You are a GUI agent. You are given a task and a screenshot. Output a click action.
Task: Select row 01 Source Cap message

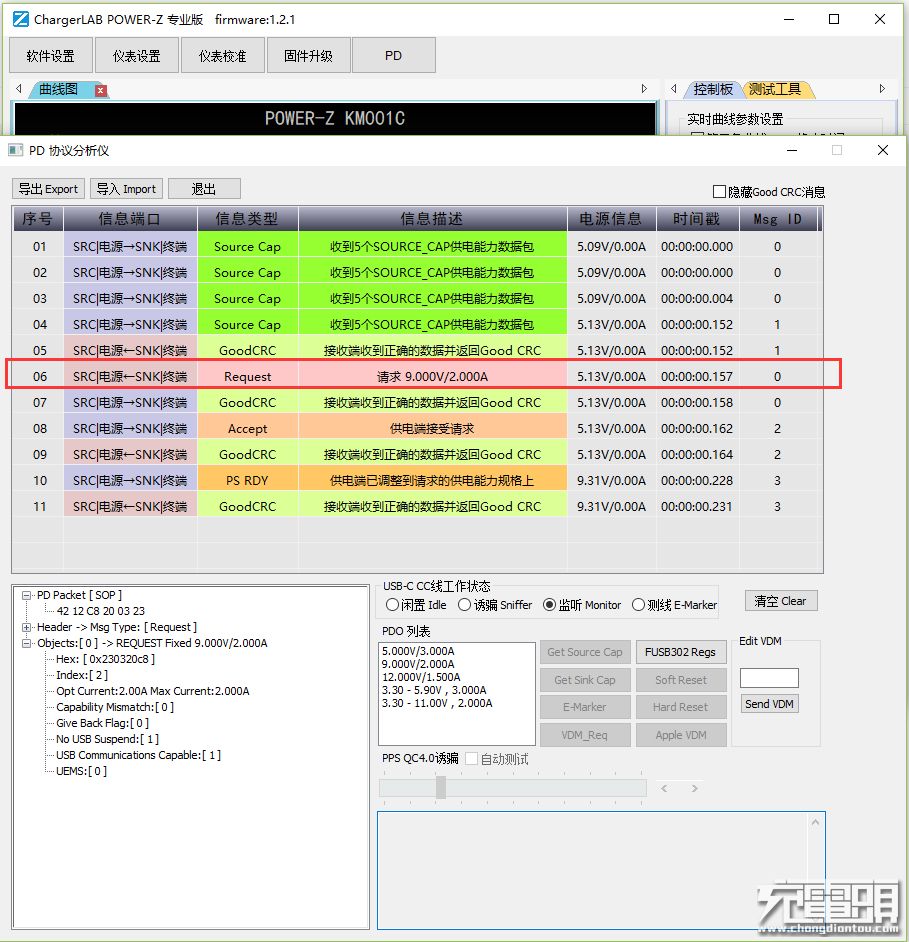tap(418, 246)
